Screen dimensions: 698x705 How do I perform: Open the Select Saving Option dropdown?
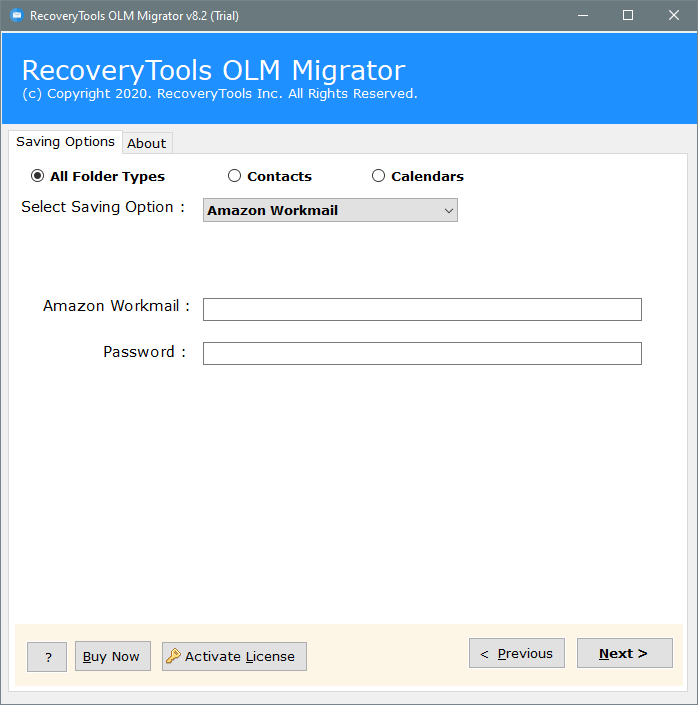[x=330, y=210]
